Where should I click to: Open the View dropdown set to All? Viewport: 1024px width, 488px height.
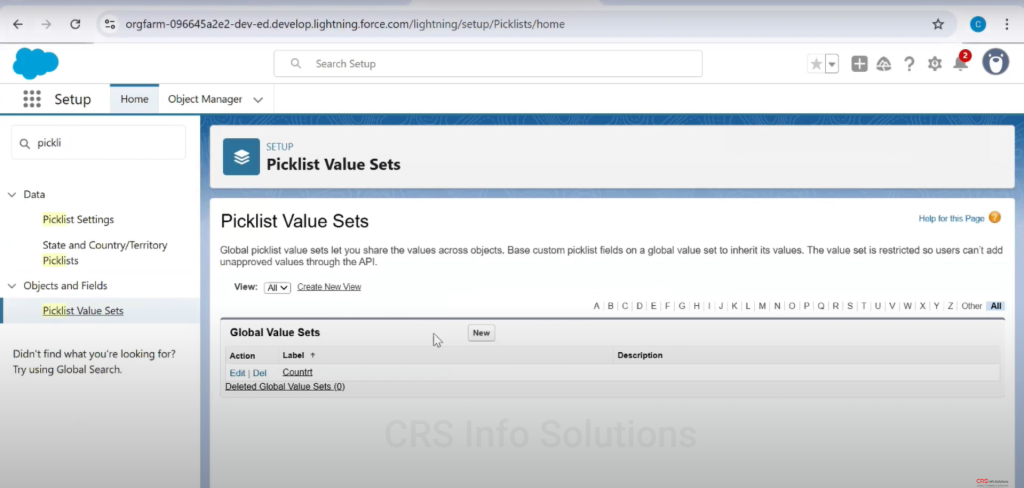(x=277, y=287)
